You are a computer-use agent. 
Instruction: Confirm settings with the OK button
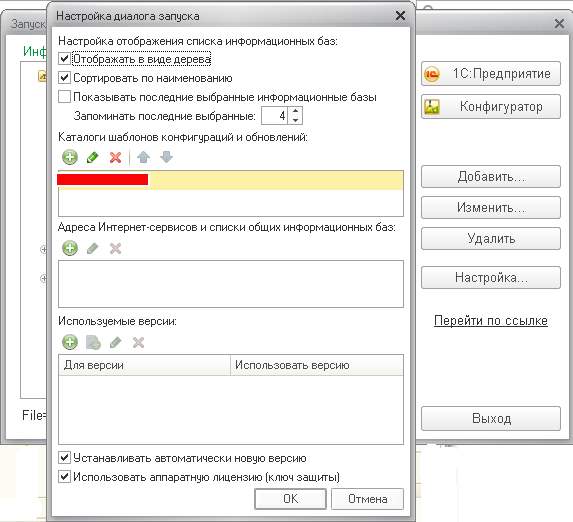(x=291, y=499)
